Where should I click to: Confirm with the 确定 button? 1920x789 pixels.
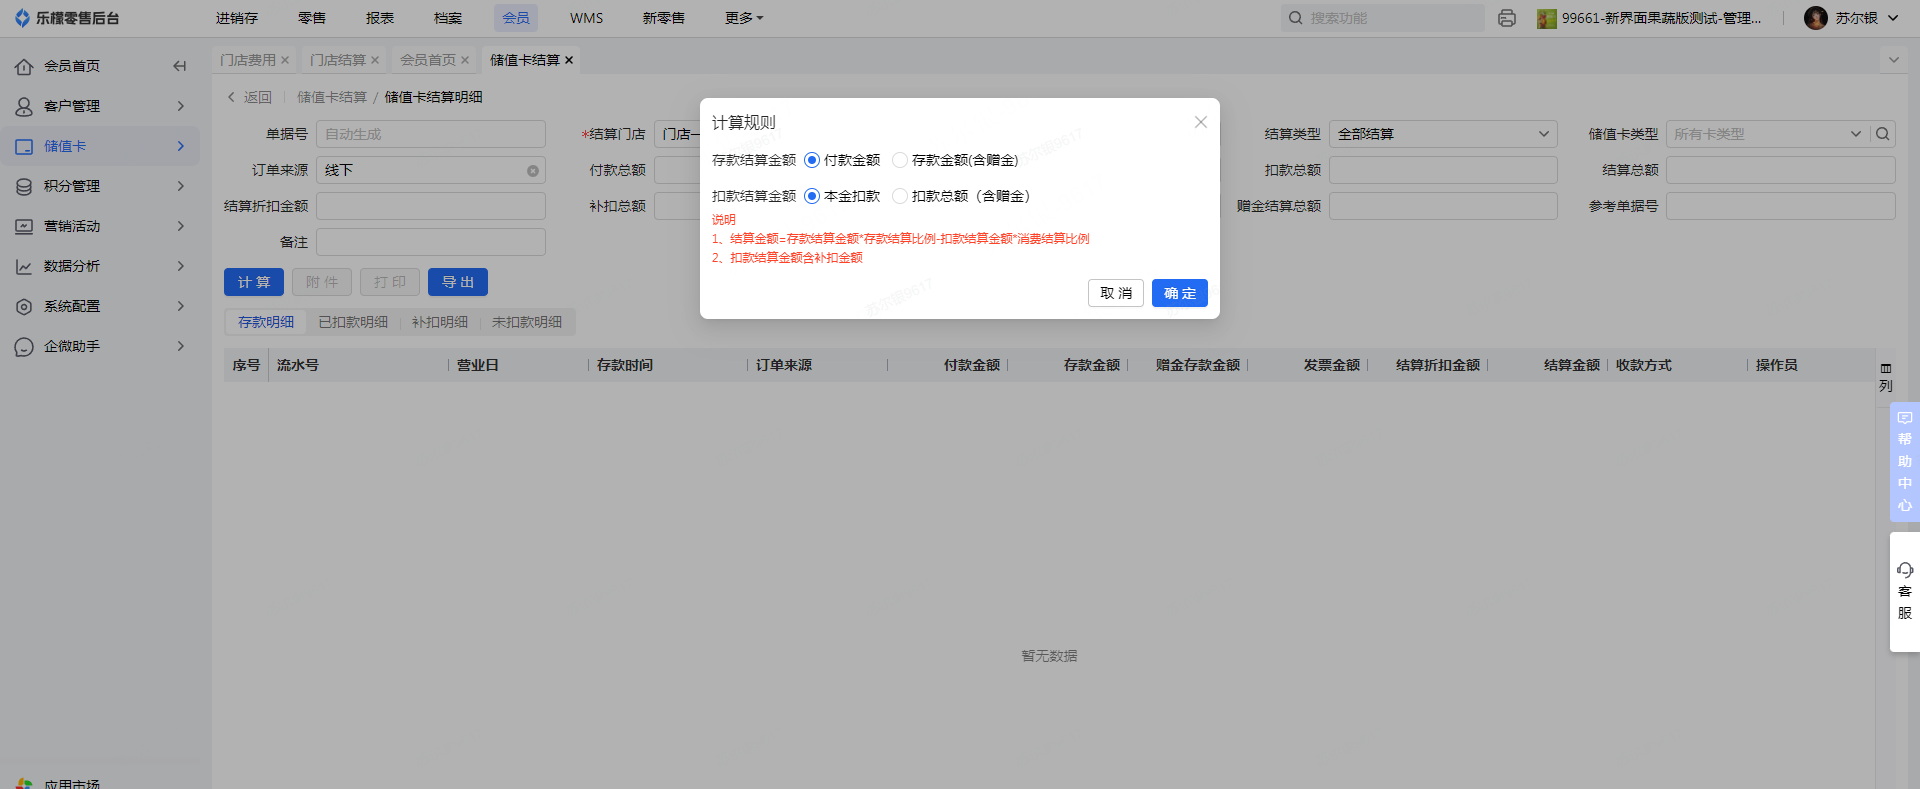click(1179, 293)
